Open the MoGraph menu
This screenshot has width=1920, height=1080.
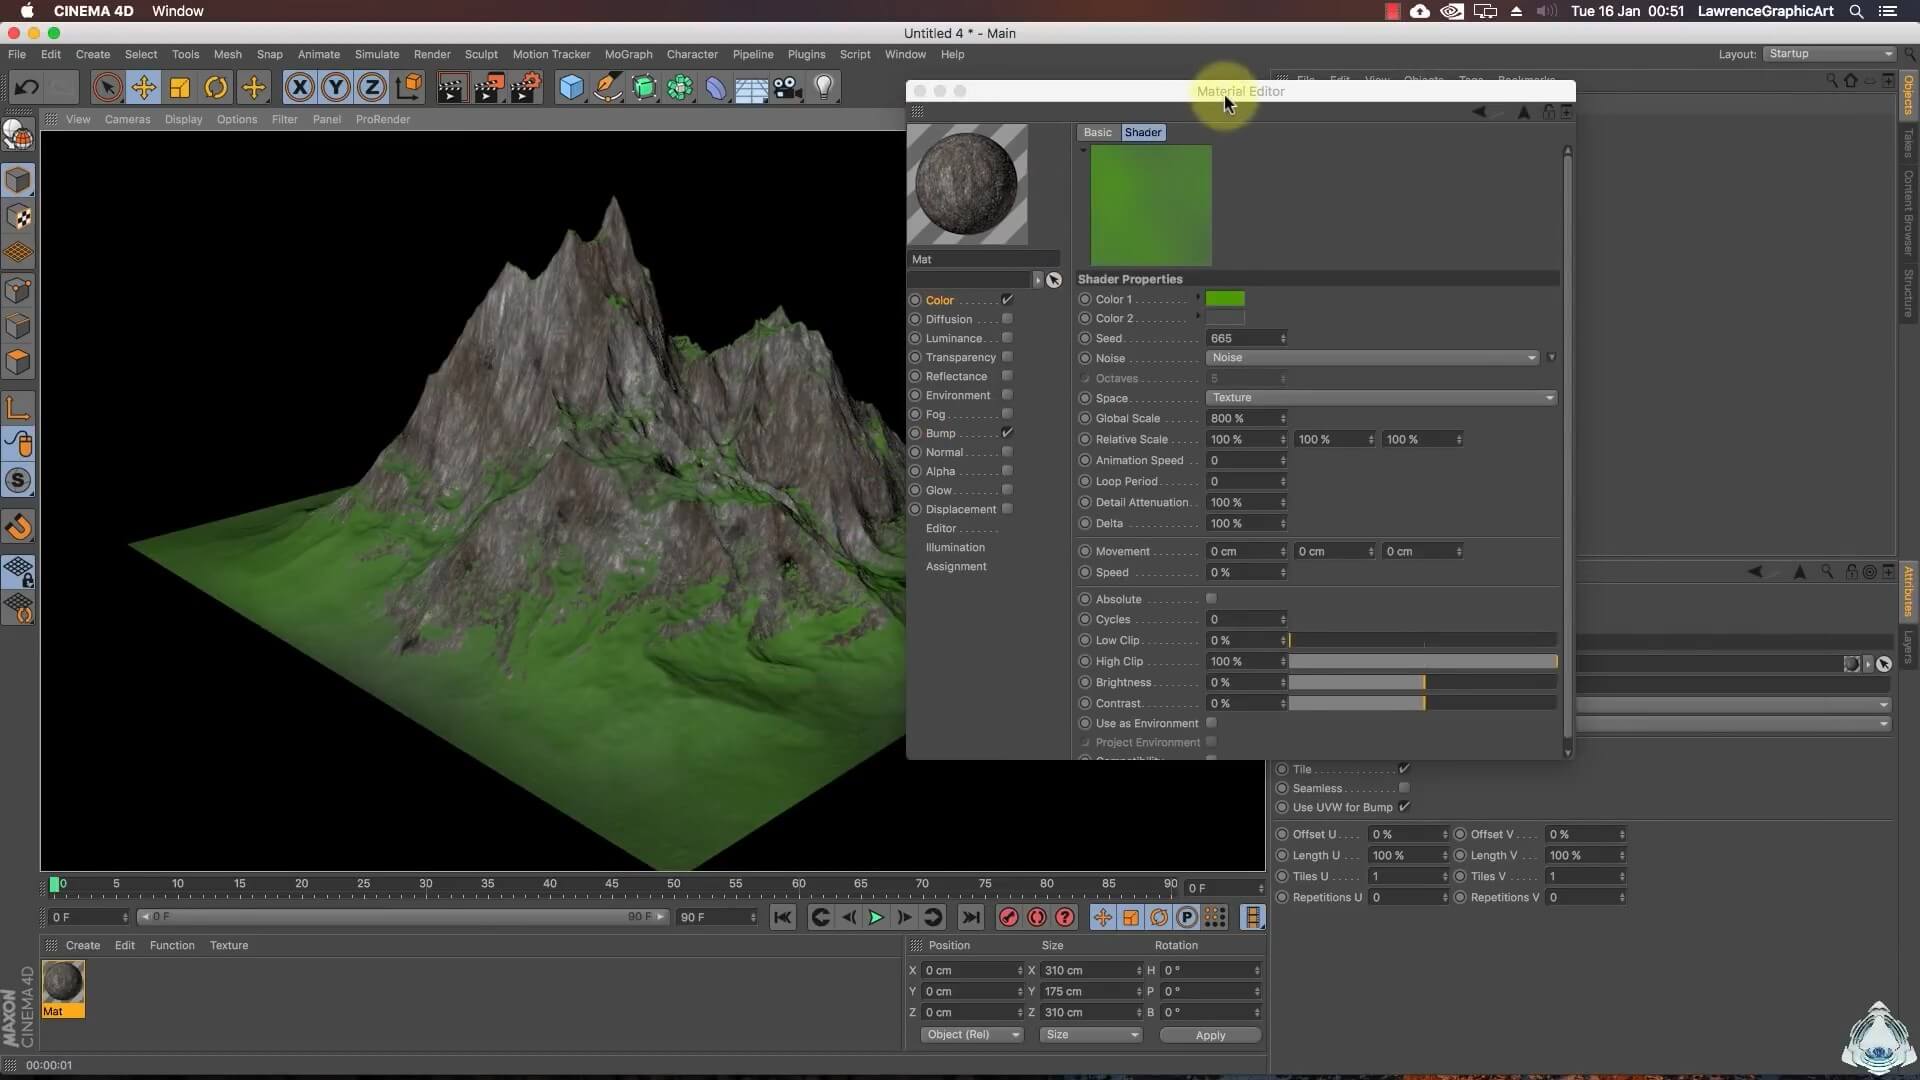pyautogui.click(x=628, y=54)
